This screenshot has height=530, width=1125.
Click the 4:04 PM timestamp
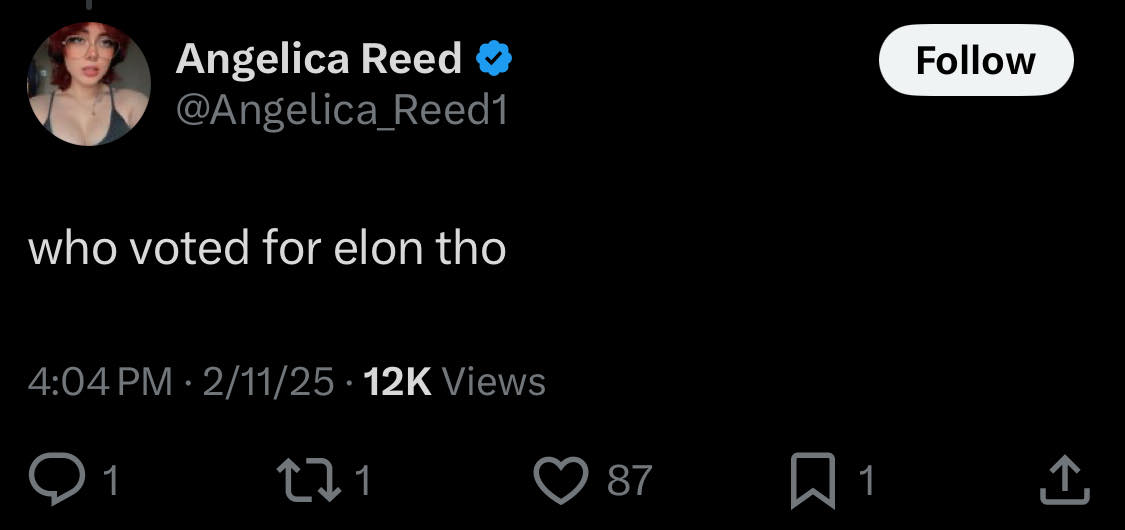click(x=100, y=382)
